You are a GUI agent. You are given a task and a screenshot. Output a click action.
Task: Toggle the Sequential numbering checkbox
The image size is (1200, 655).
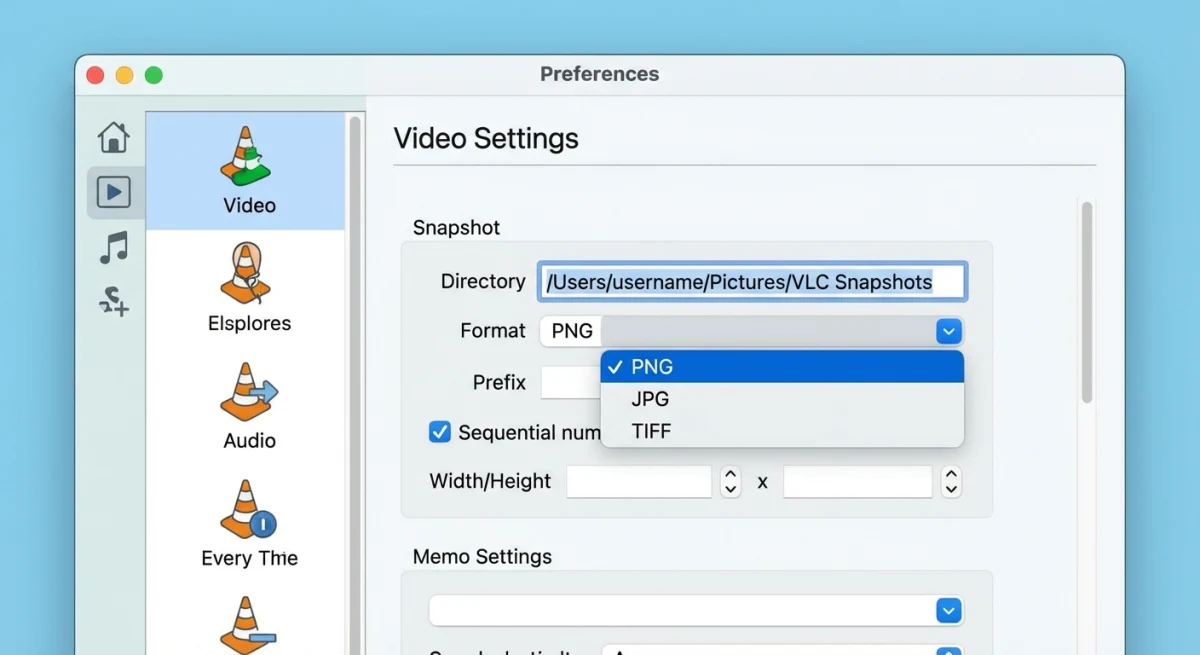pyautogui.click(x=440, y=432)
